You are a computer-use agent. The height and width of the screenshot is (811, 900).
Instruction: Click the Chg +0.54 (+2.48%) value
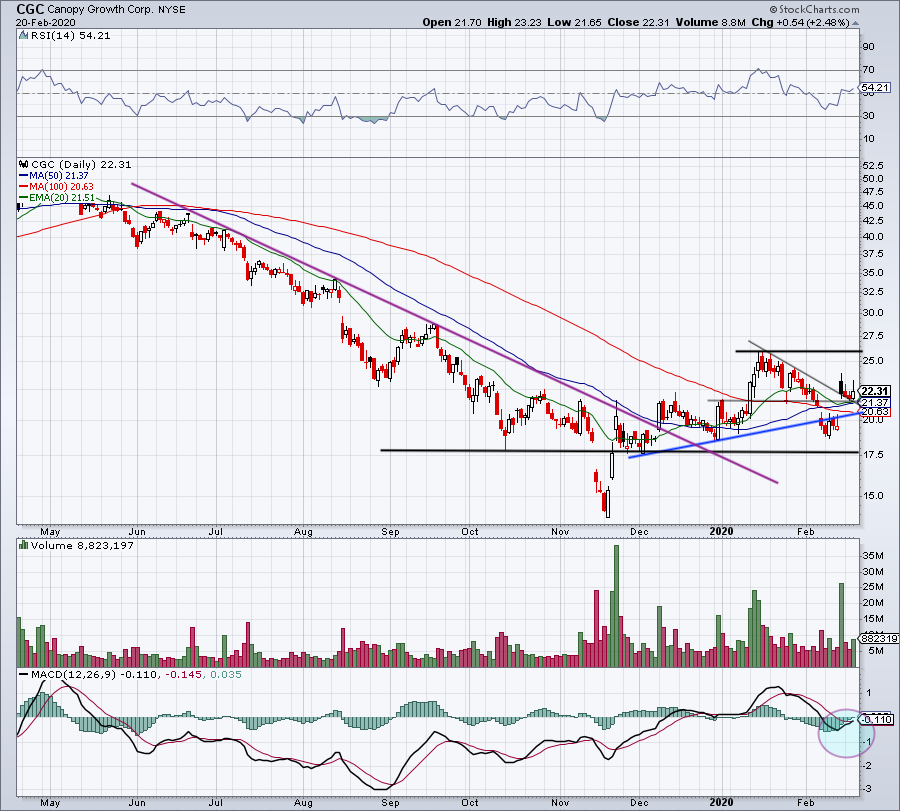coord(800,22)
